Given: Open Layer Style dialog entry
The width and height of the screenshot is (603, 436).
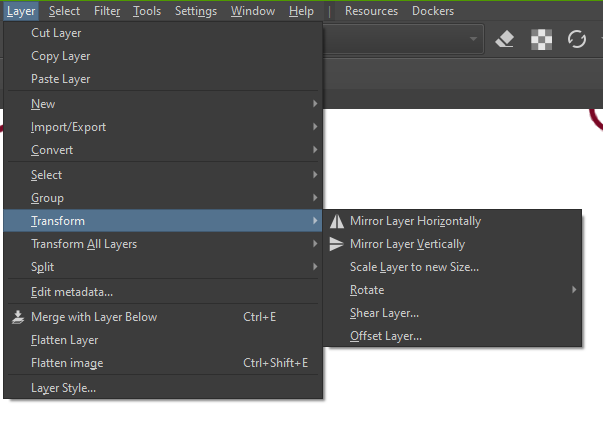Looking at the screenshot, I should click(x=63, y=388).
